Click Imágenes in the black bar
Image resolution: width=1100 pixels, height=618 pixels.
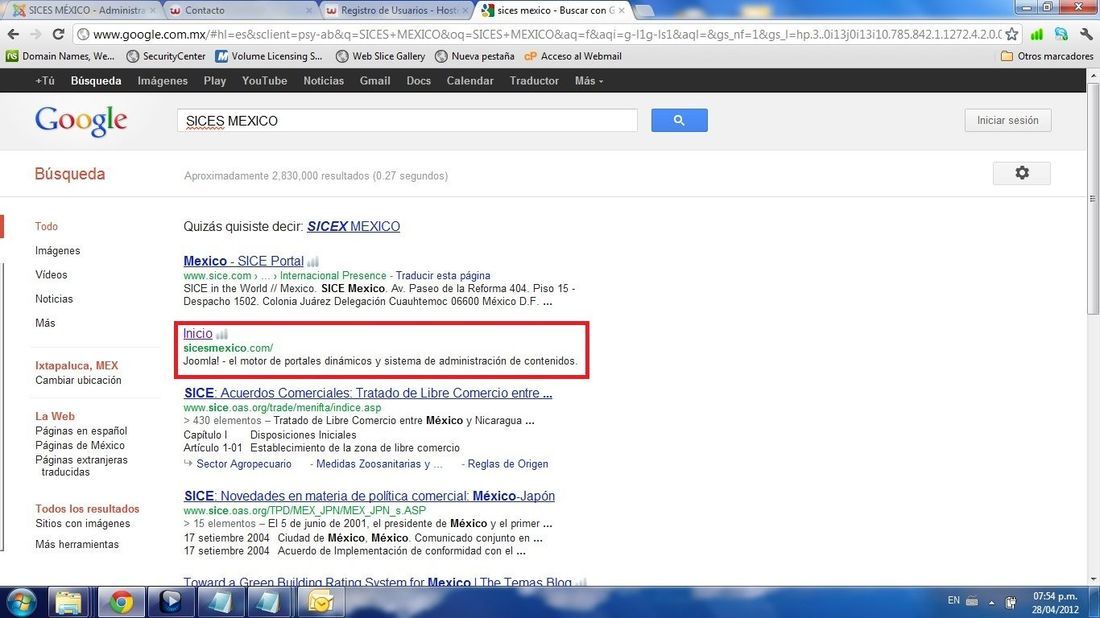click(x=163, y=81)
